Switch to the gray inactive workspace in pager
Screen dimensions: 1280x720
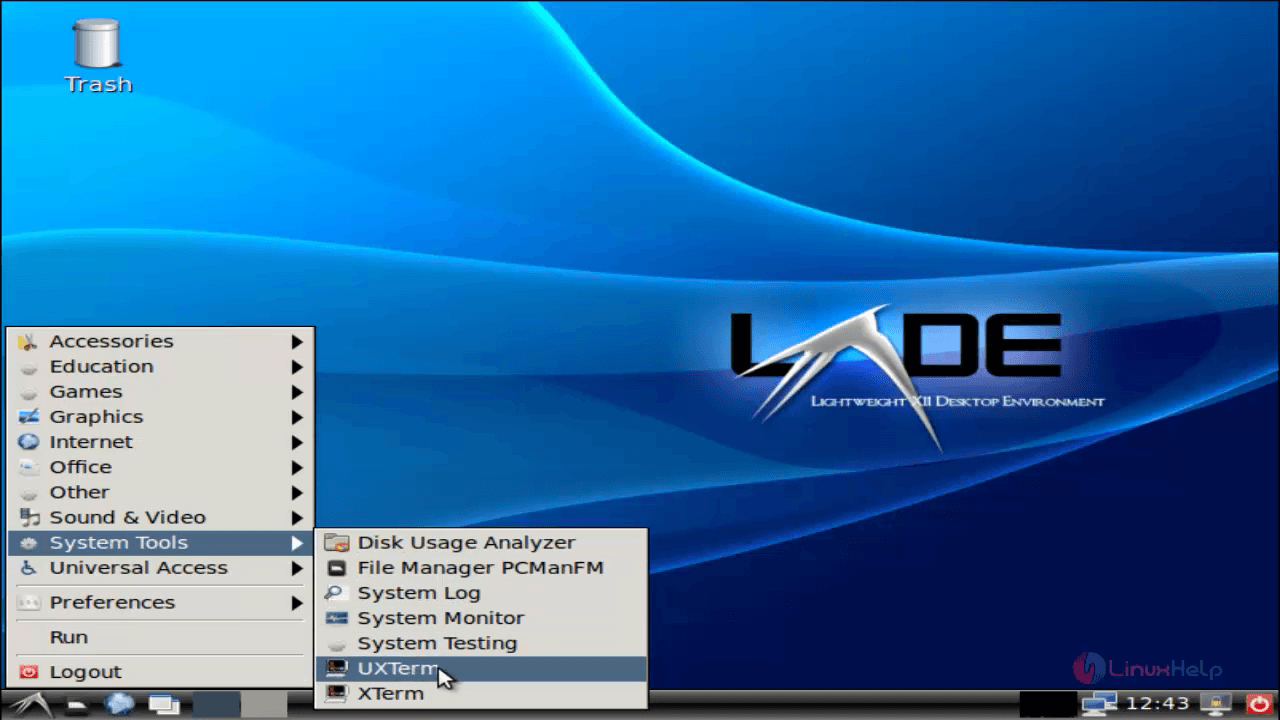[264, 704]
